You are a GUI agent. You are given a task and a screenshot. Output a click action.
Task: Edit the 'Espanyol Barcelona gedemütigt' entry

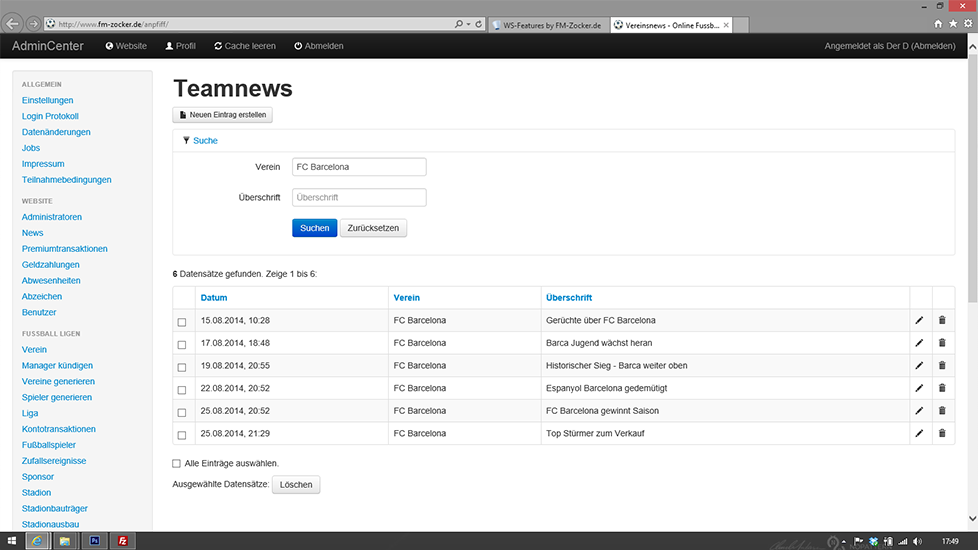point(919,388)
